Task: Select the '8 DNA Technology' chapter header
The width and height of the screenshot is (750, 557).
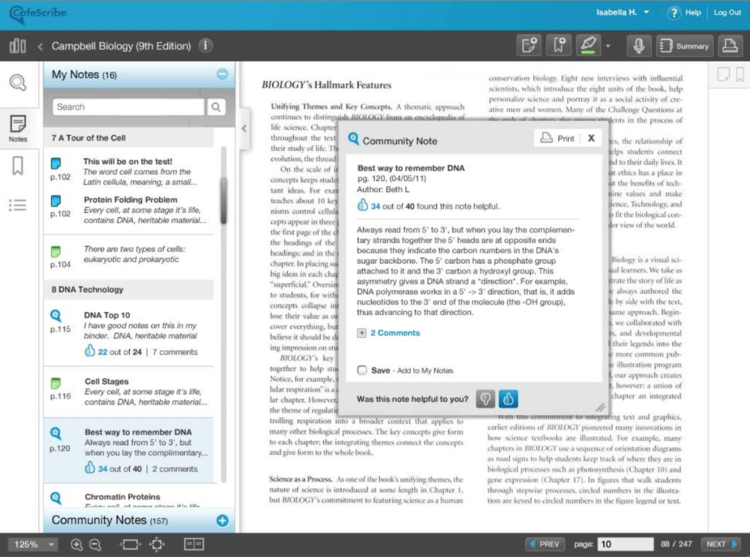Action: pyautogui.click(x=128, y=289)
